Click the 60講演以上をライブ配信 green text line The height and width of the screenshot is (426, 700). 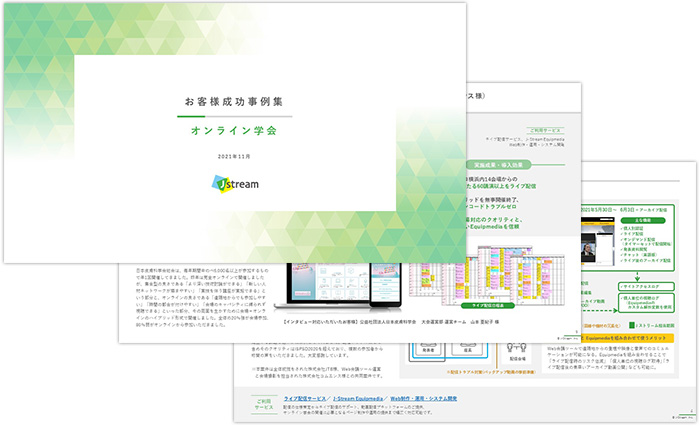[502, 186]
